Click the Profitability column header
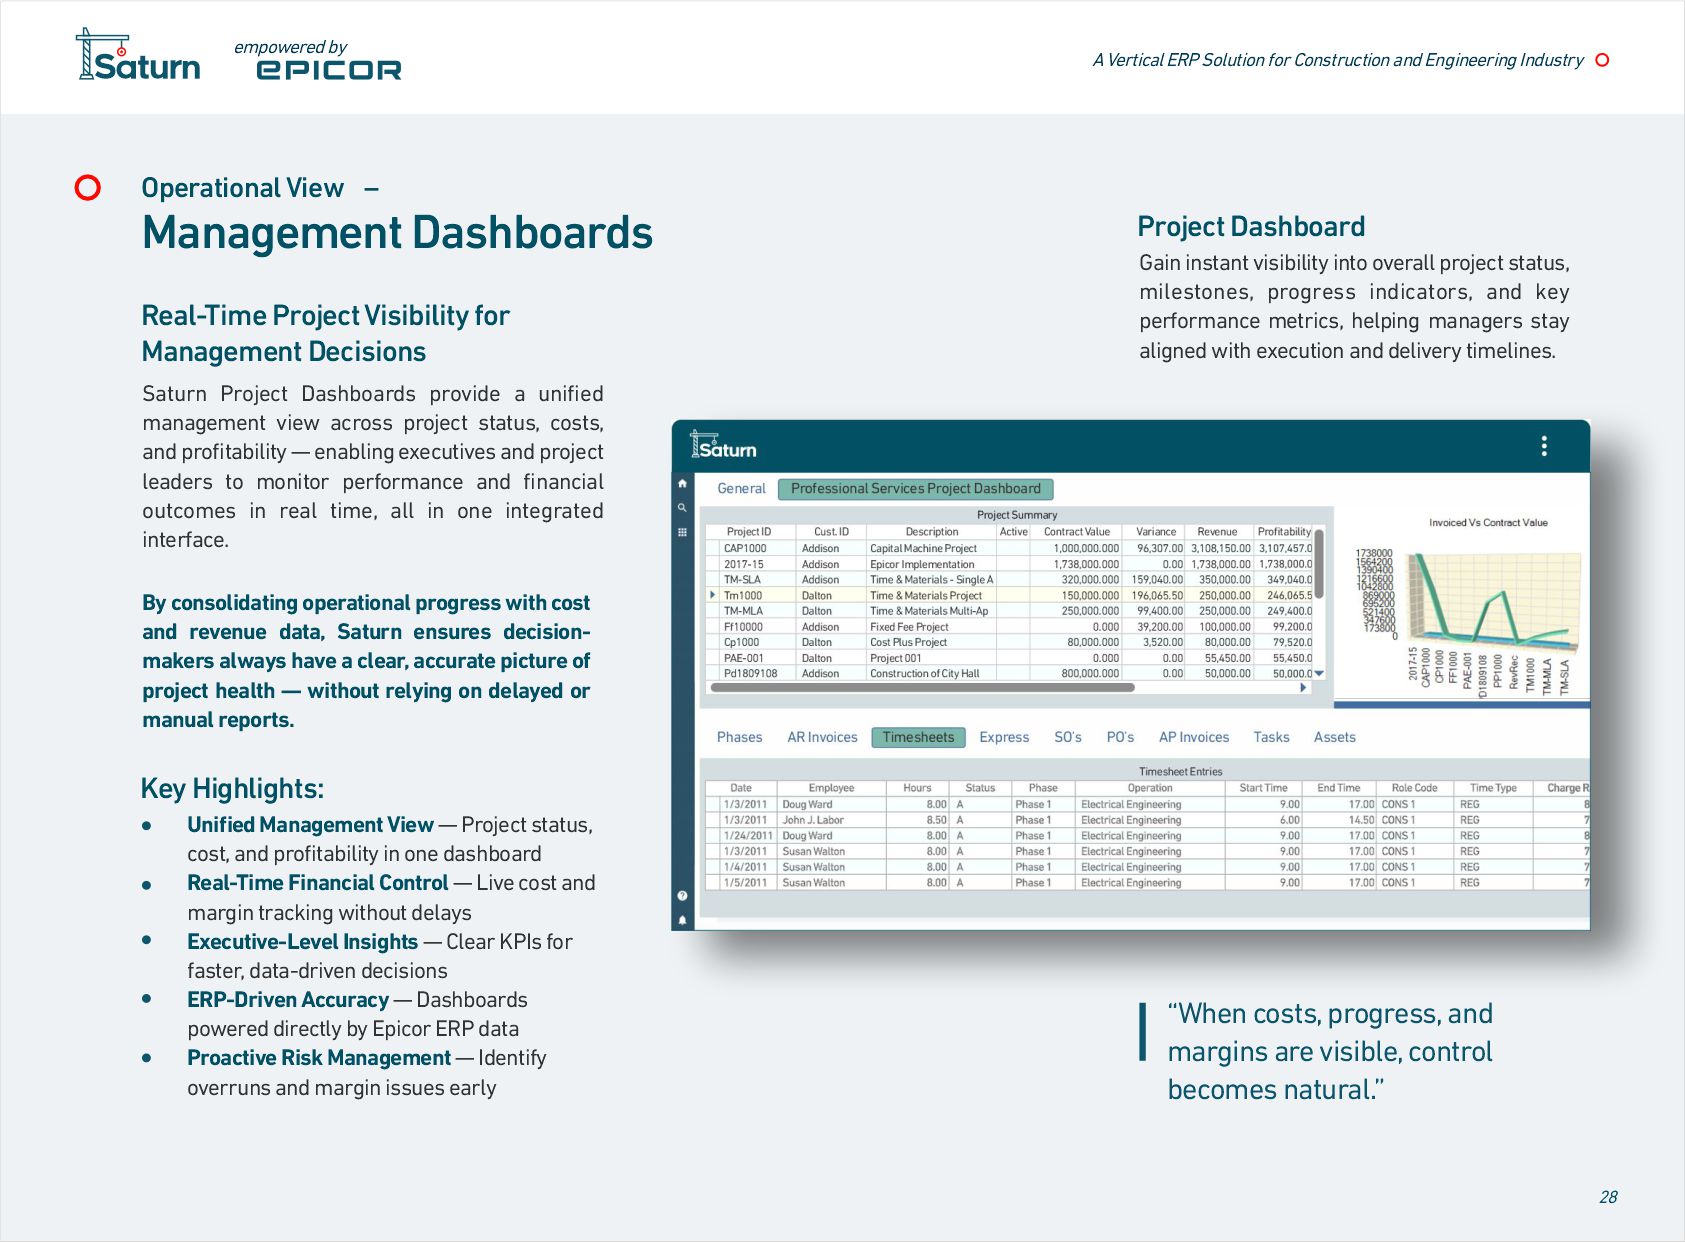 point(1284,532)
